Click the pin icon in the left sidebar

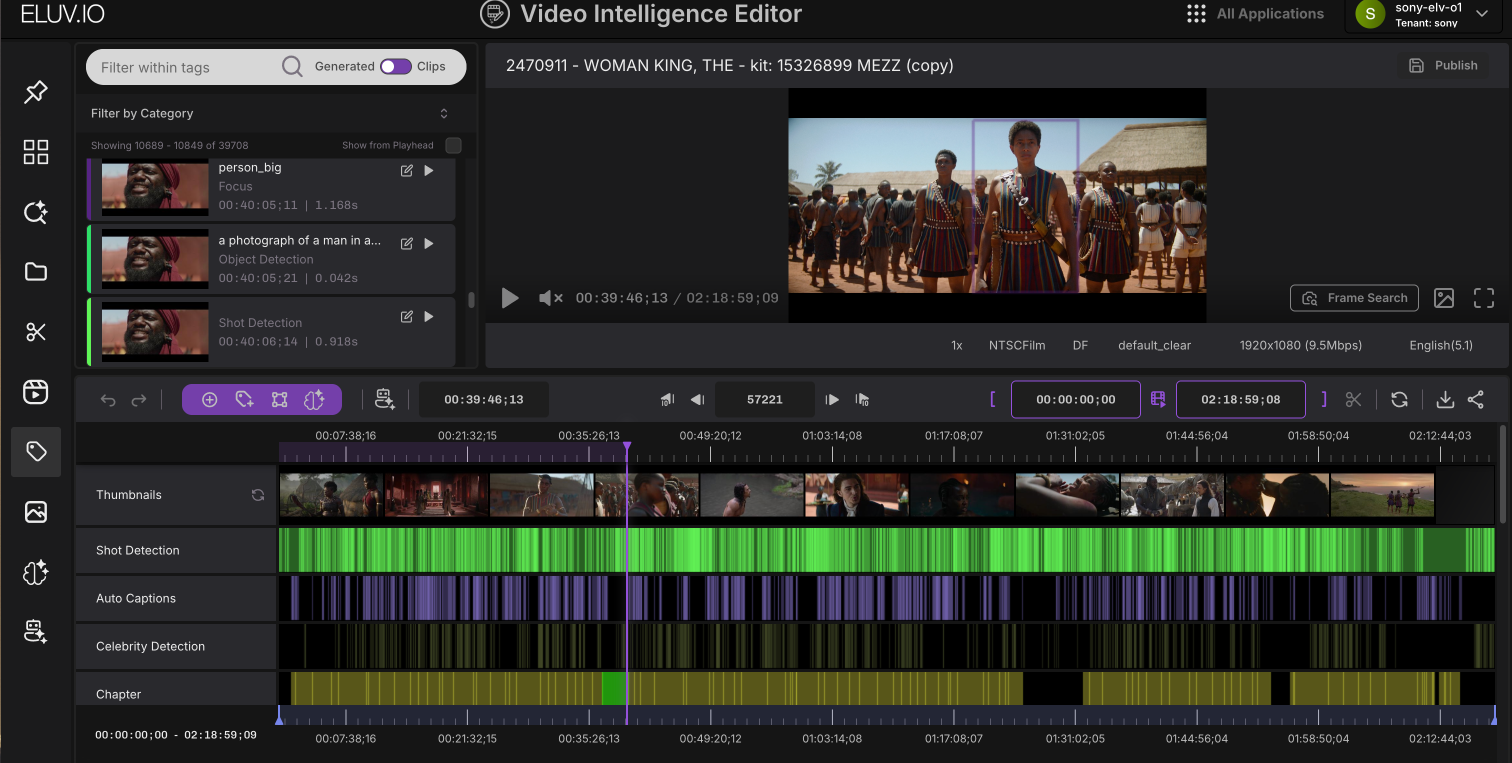tap(36, 92)
